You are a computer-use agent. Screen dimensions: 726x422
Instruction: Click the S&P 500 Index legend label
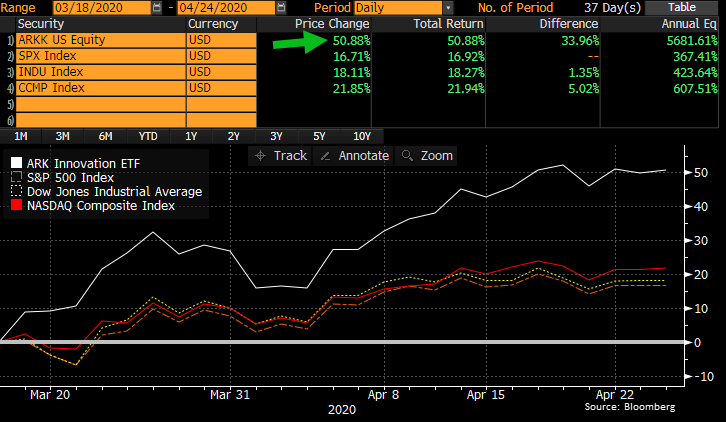[70, 177]
